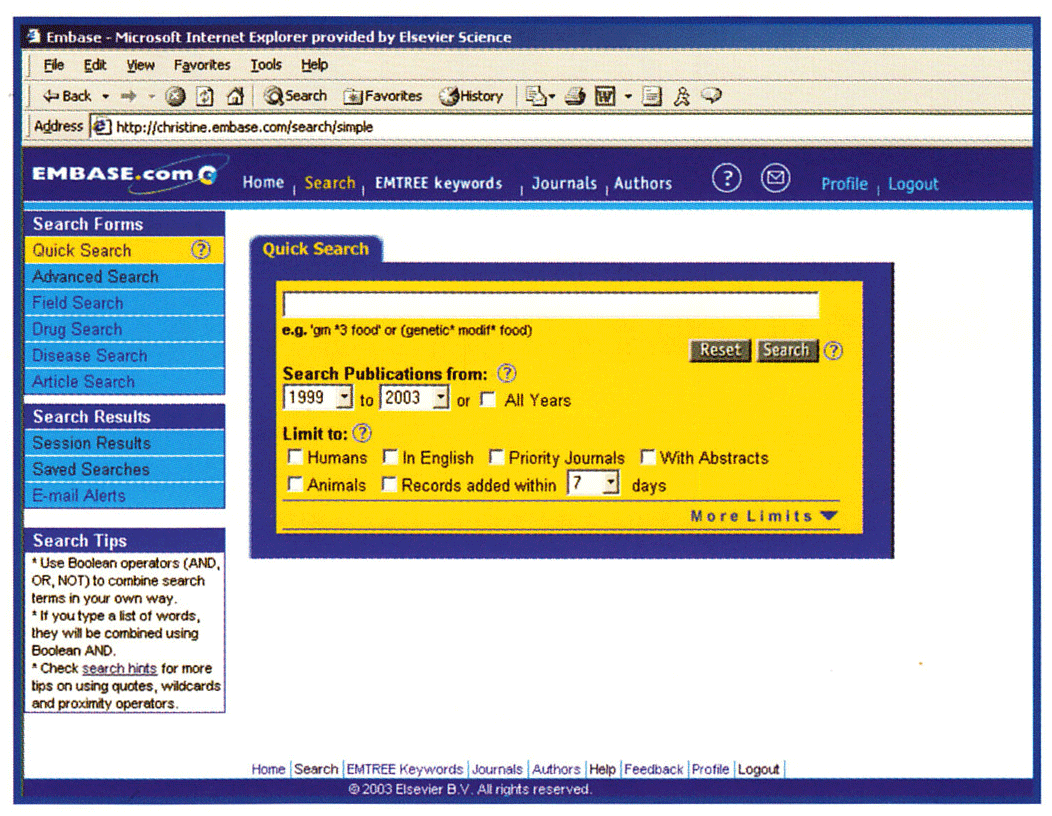
Task: Open Saved Searches from the sidebar
Action: tap(124, 469)
